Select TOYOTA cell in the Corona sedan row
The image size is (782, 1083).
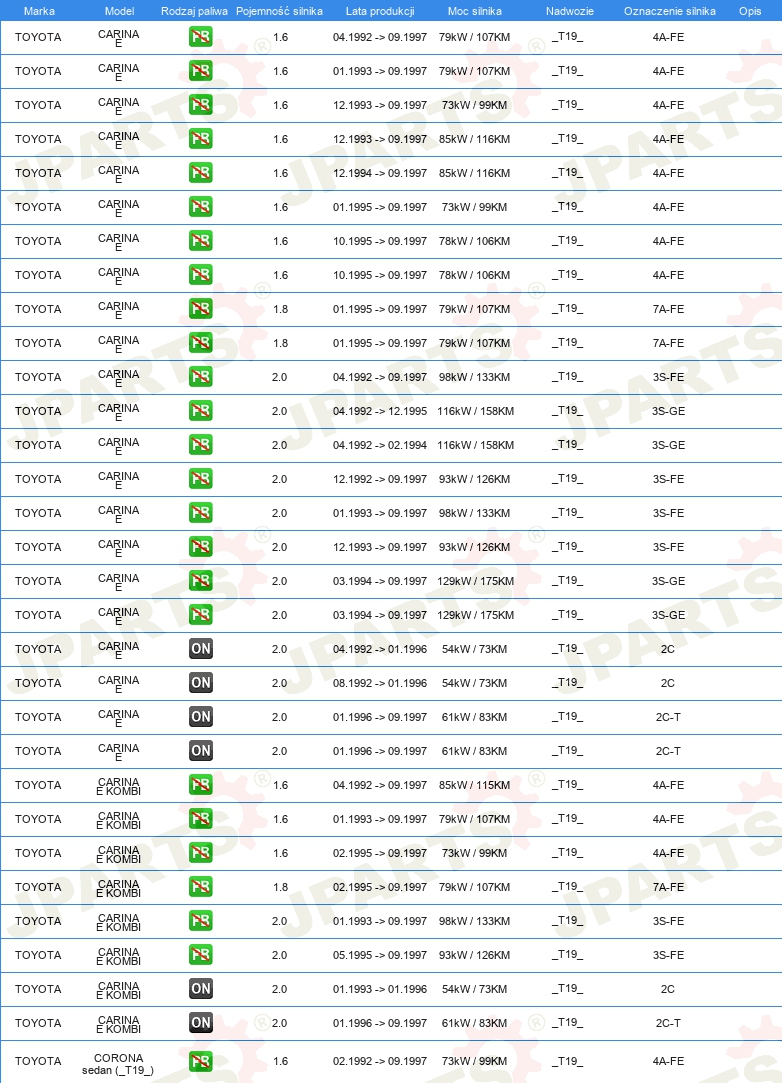coord(38,1062)
